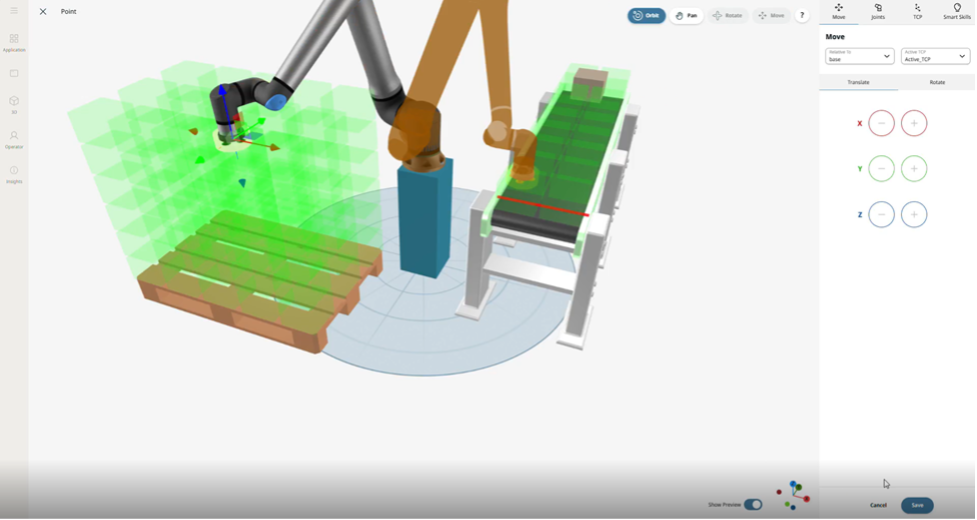Open the 3D view from sidebar

click(x=14, y=104)
